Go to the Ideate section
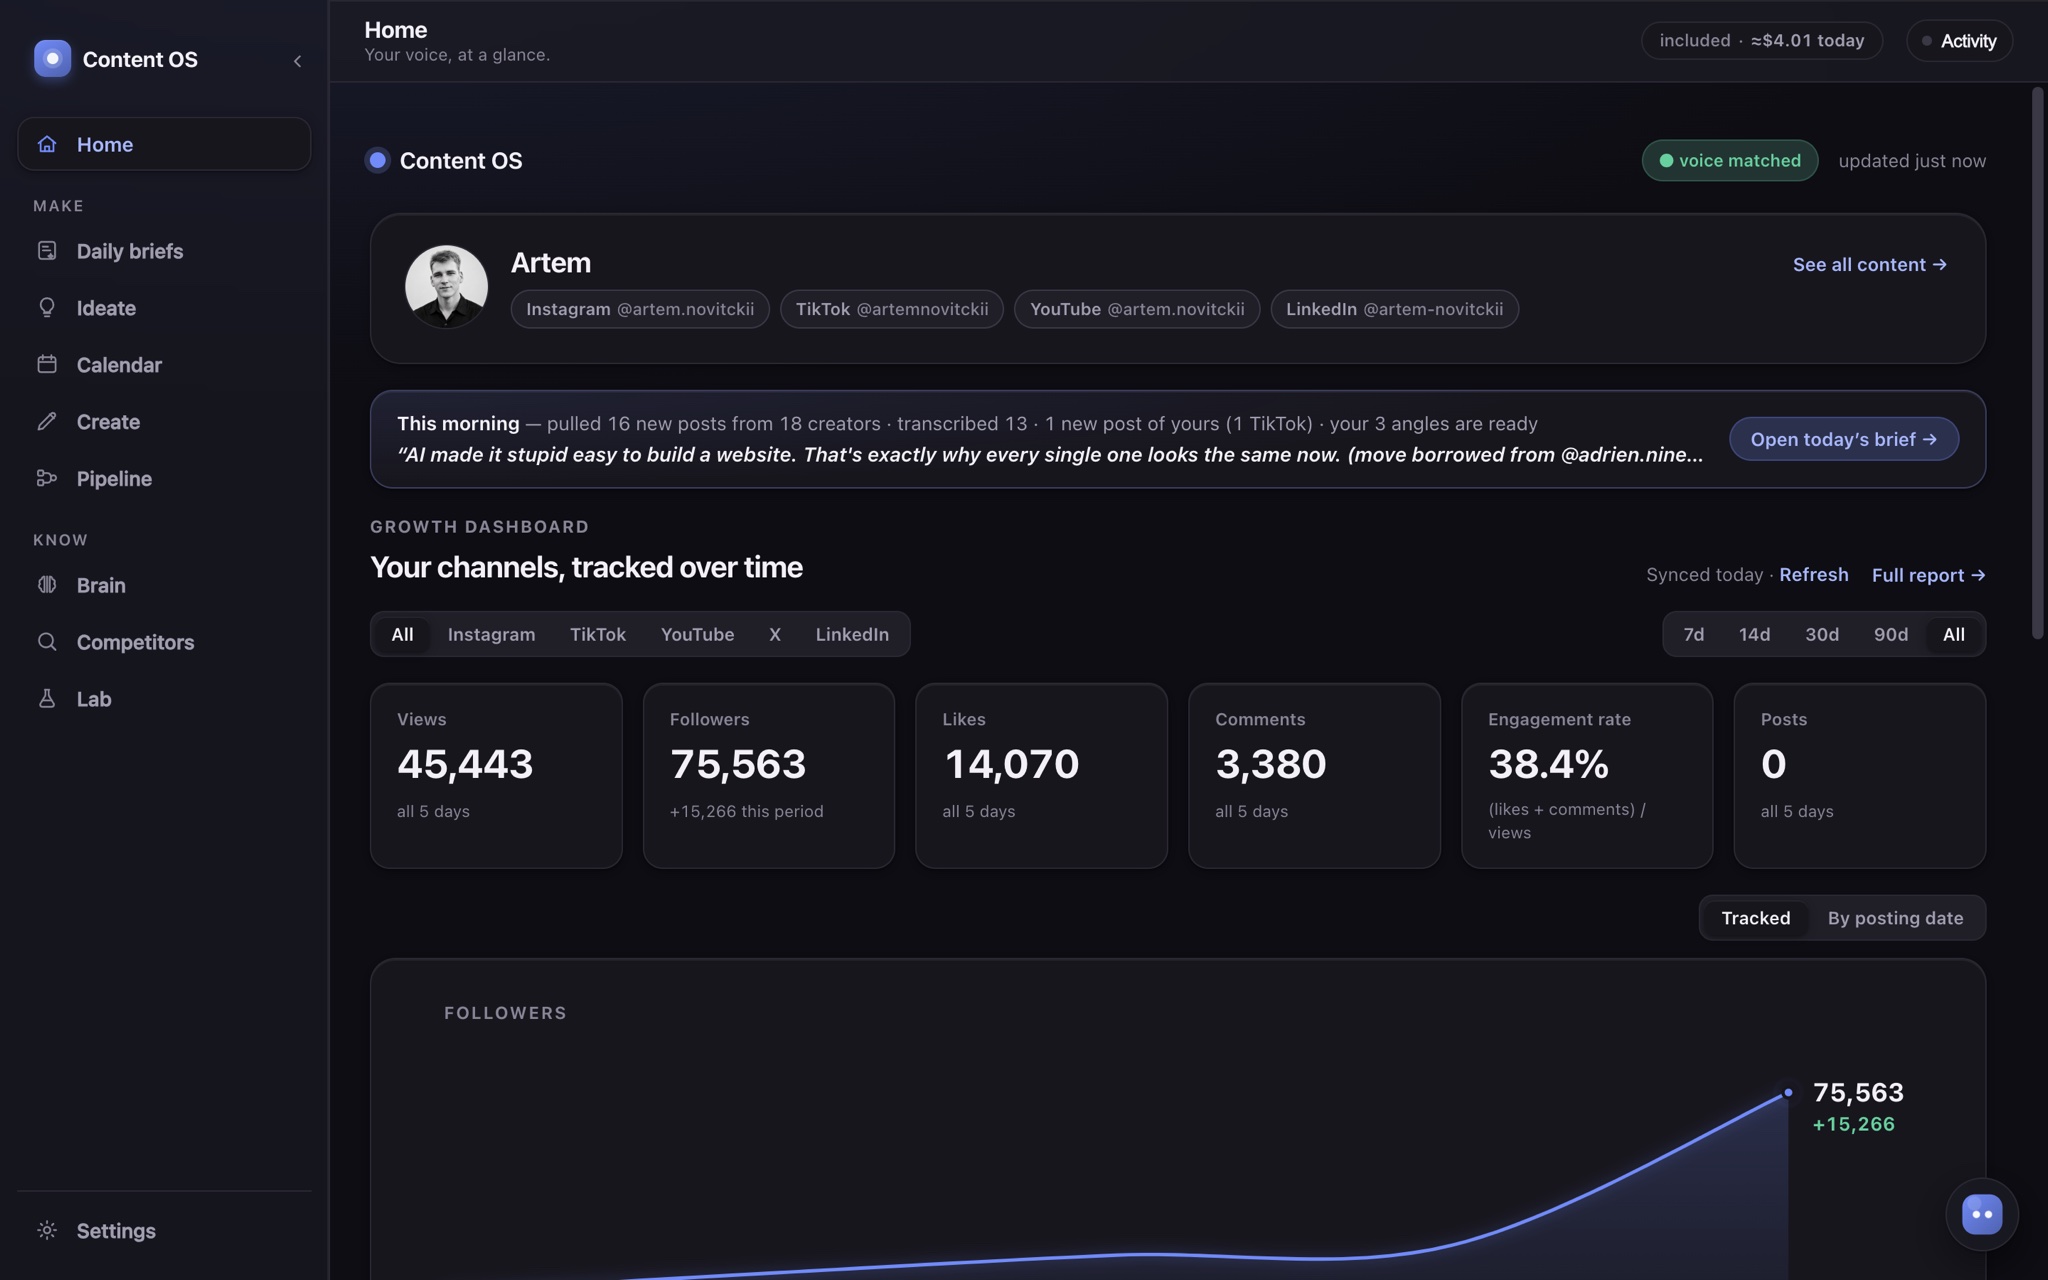2048x1280 pixels. pyautogui.click(x=164, y=308)
